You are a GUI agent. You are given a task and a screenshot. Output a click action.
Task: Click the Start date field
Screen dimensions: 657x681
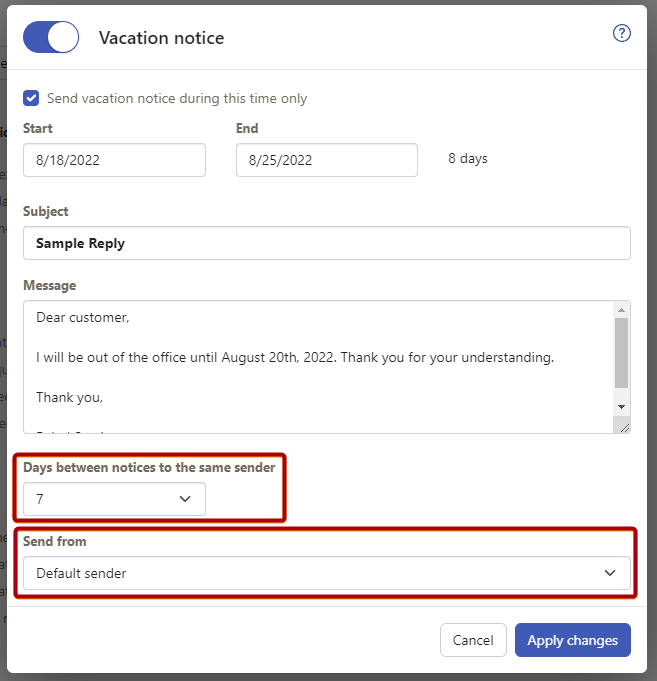pos(114,160)
